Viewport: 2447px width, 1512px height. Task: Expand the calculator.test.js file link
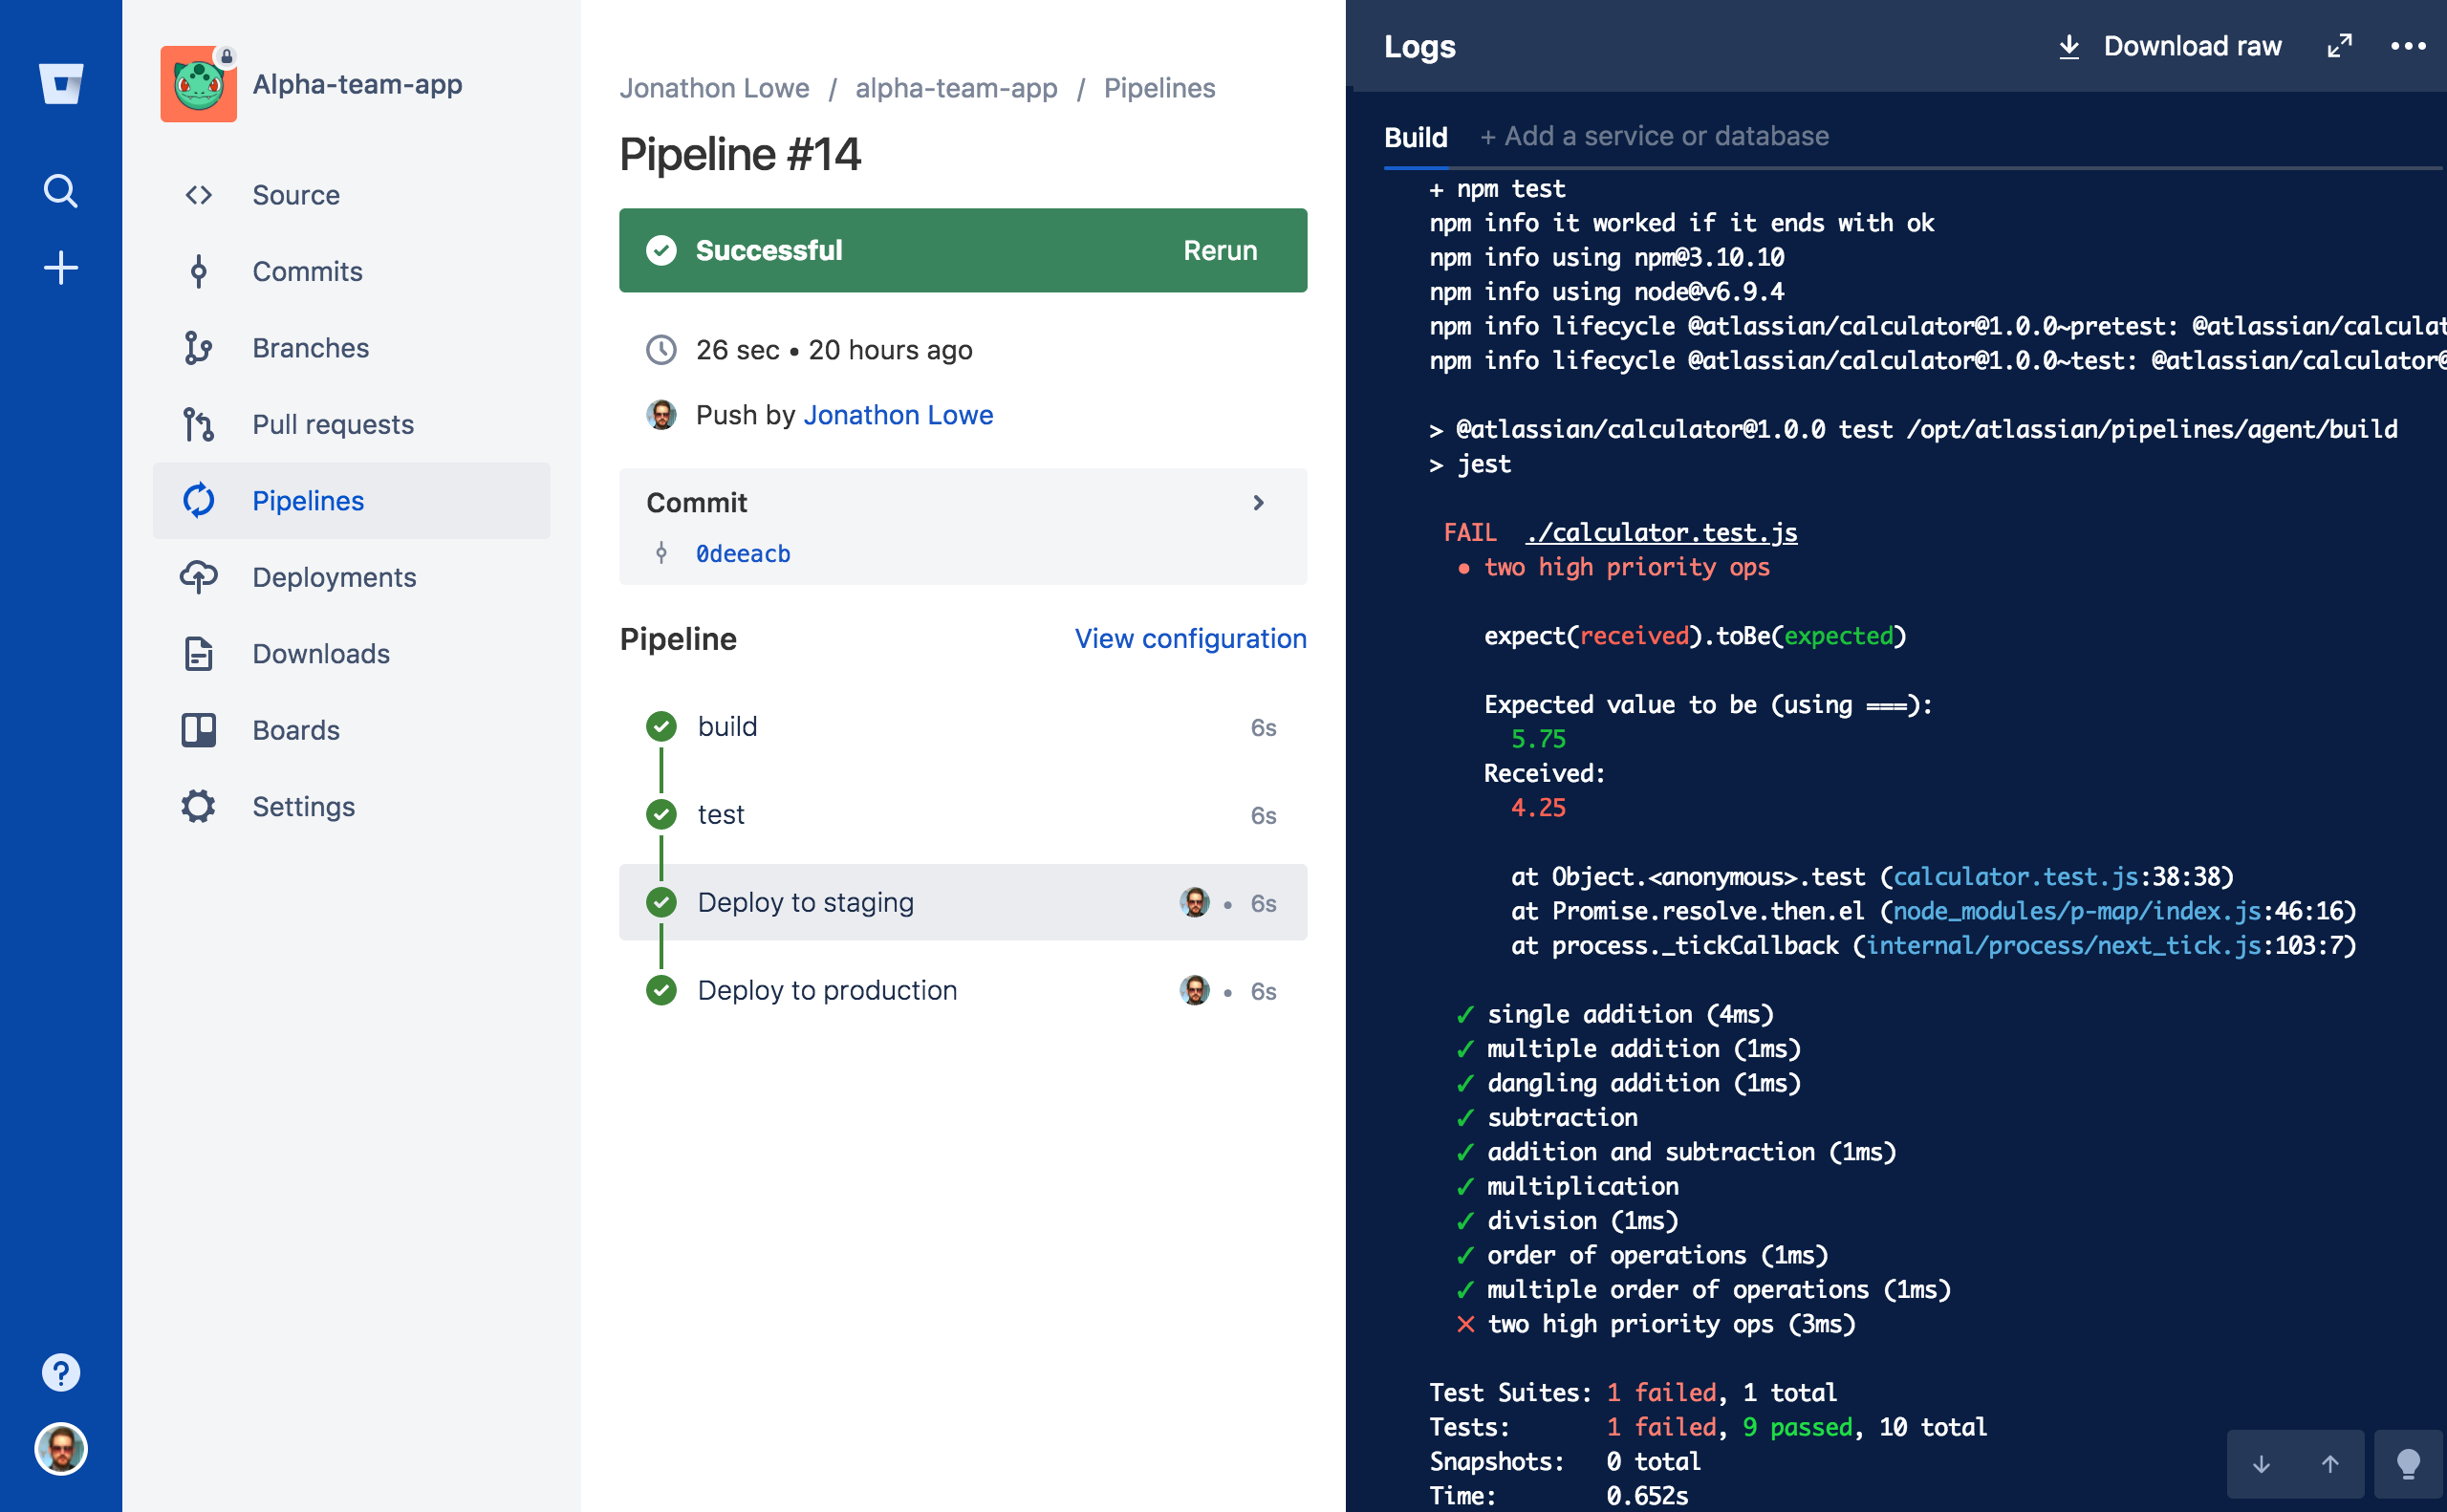pos(1660,531)
